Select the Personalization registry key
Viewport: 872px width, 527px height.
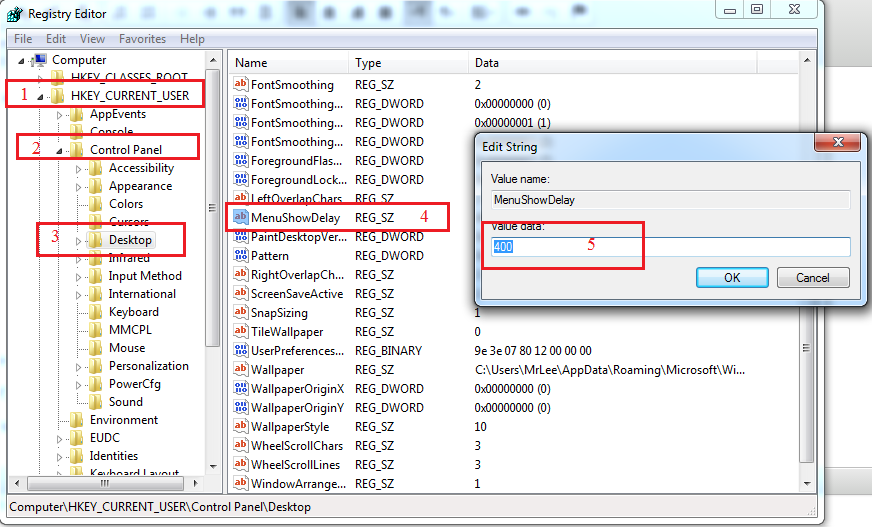point(148,366)
